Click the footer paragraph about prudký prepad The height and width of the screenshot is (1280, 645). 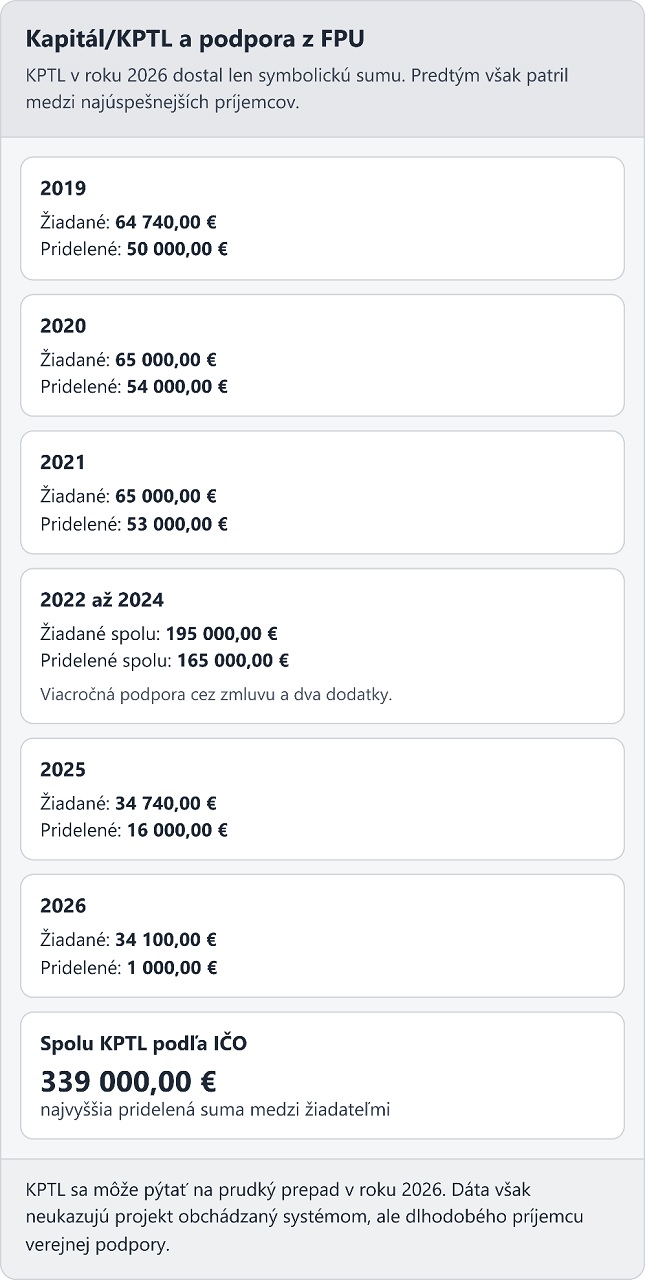coord(305,1218)
